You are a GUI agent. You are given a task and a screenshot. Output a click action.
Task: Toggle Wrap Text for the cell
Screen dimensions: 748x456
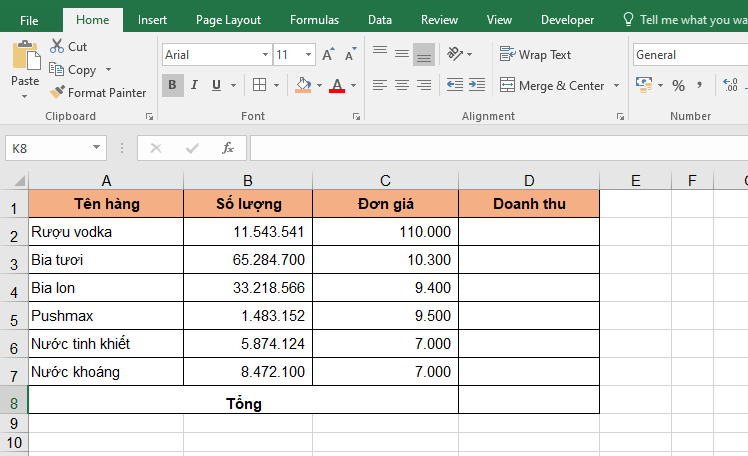pyautogui.click(x=536, y=55)
